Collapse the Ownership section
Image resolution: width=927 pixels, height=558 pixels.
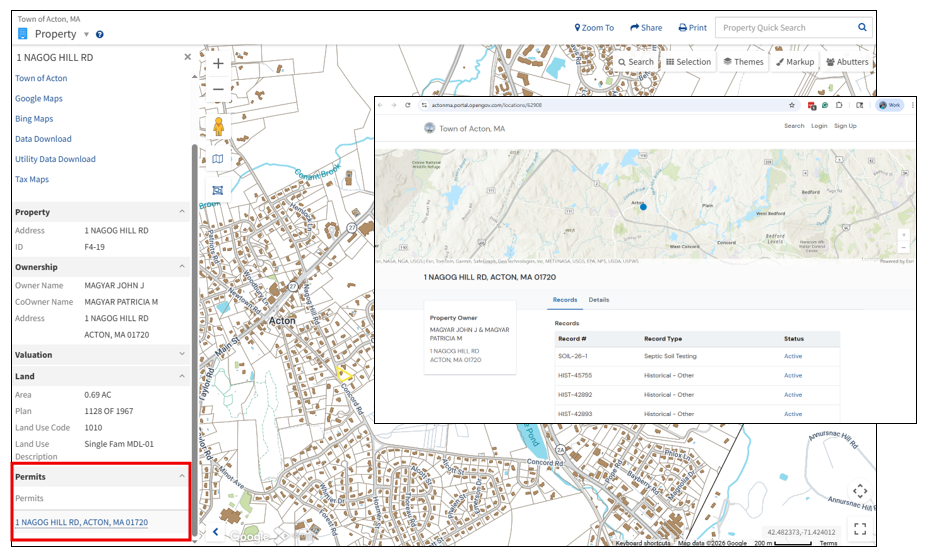(181, 267)
